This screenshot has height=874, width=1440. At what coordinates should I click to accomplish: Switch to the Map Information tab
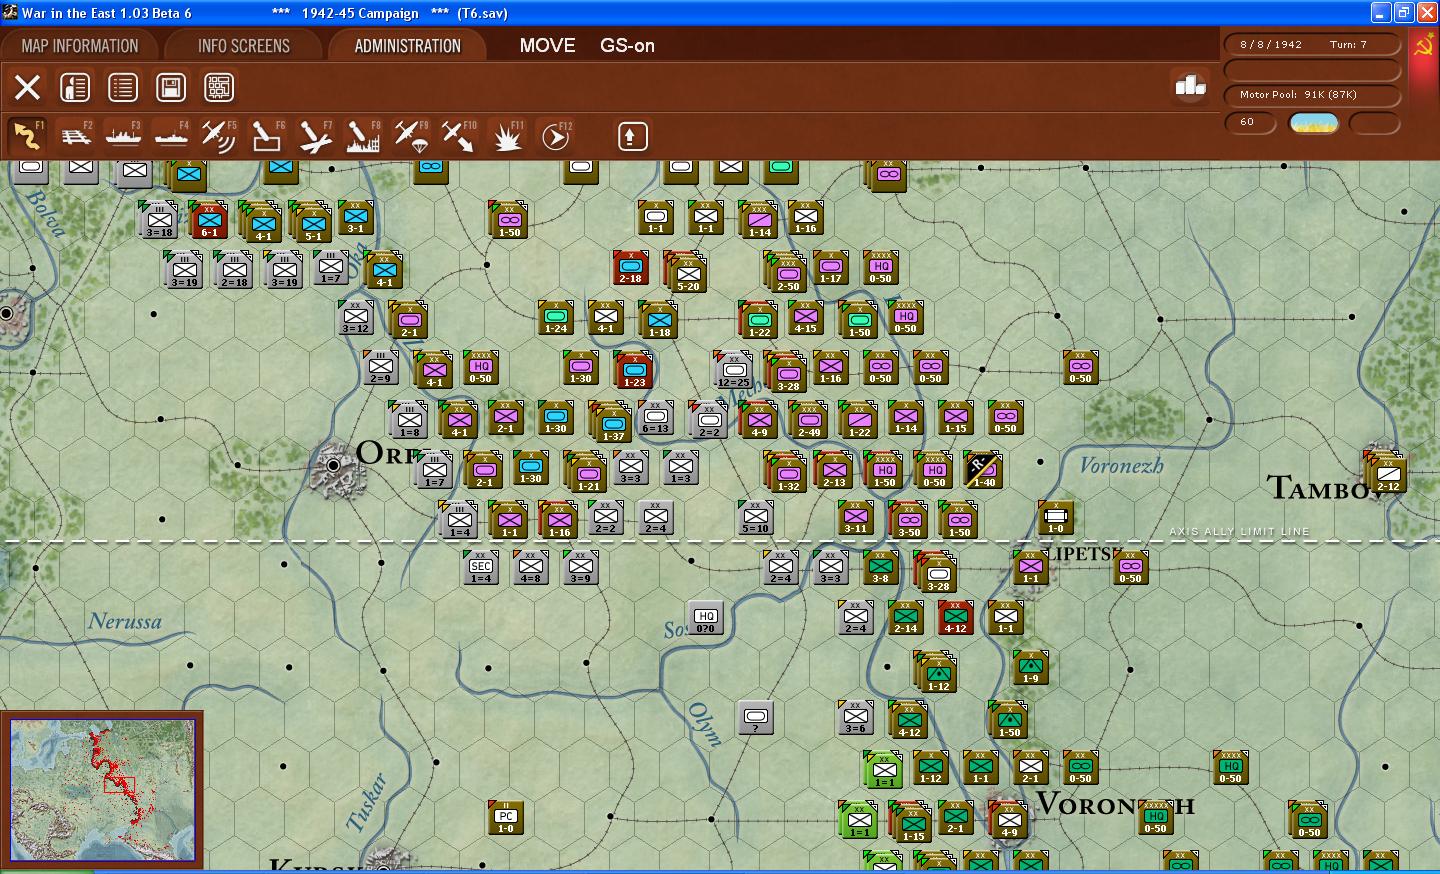[x=80, y=46]
